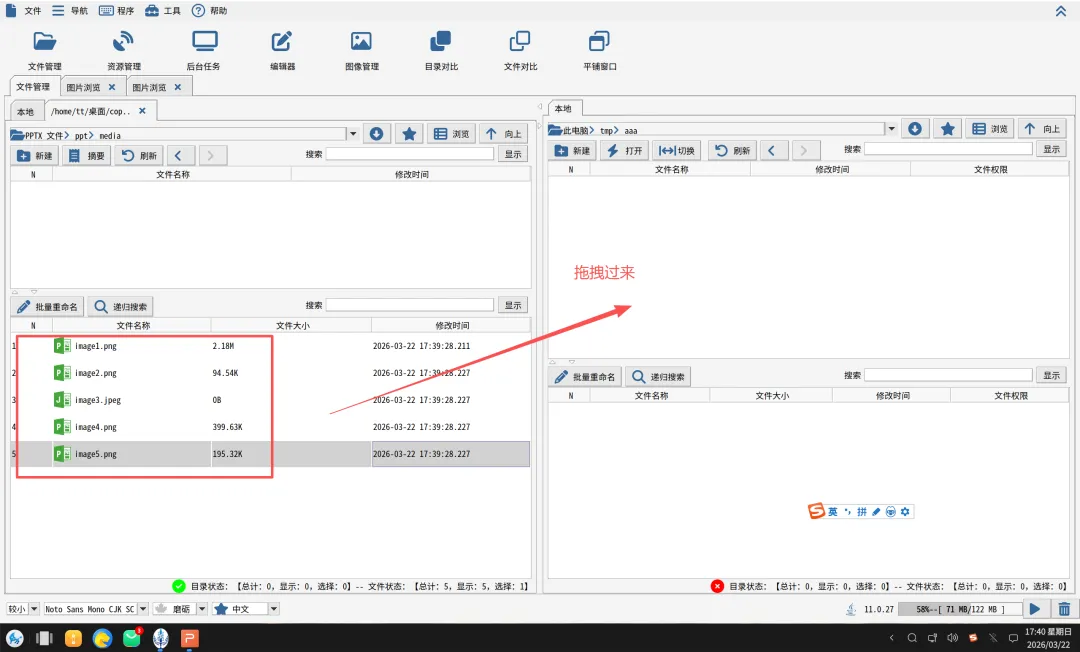Open the 资源管理 resource manager tool
The width and height of the screenshot is (1080, 652).
click(124, 51)
